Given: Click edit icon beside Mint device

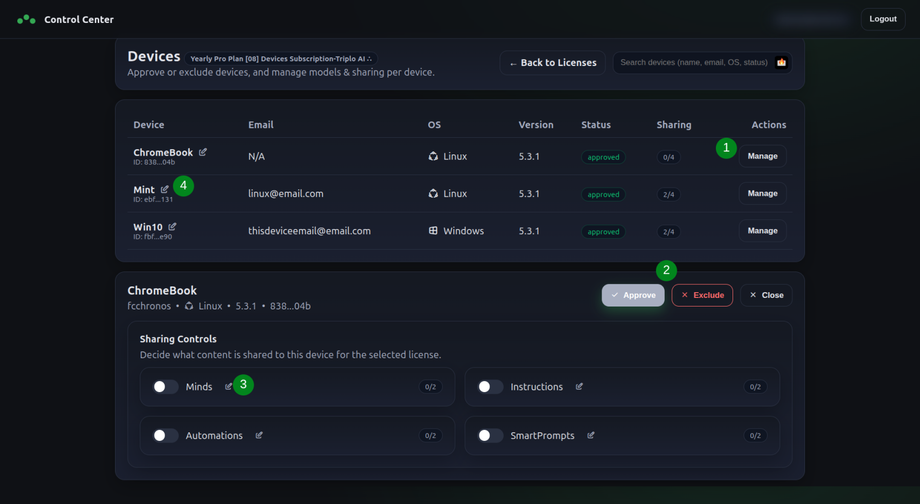Looking at the screenshot, I should (x=165, y=189).
